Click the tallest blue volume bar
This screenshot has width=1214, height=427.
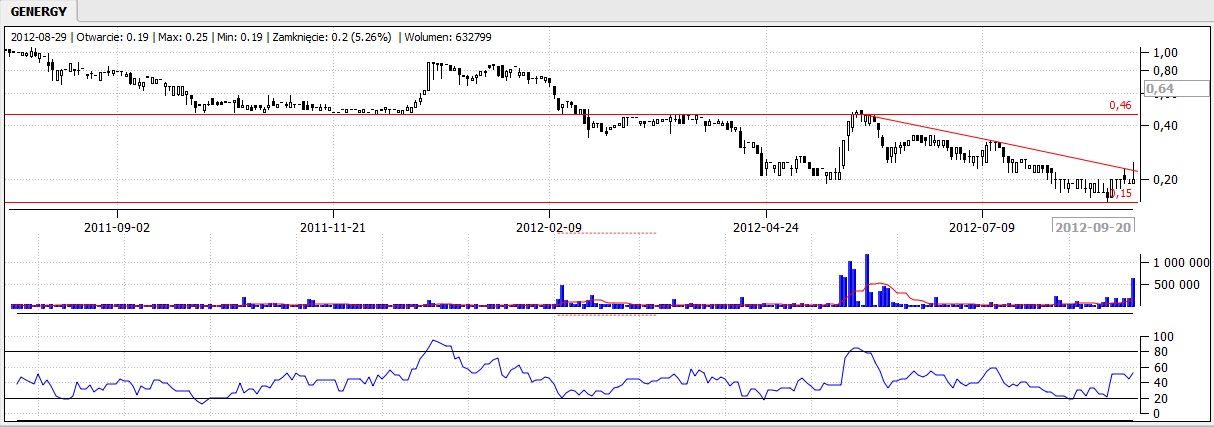pos(867,281)
